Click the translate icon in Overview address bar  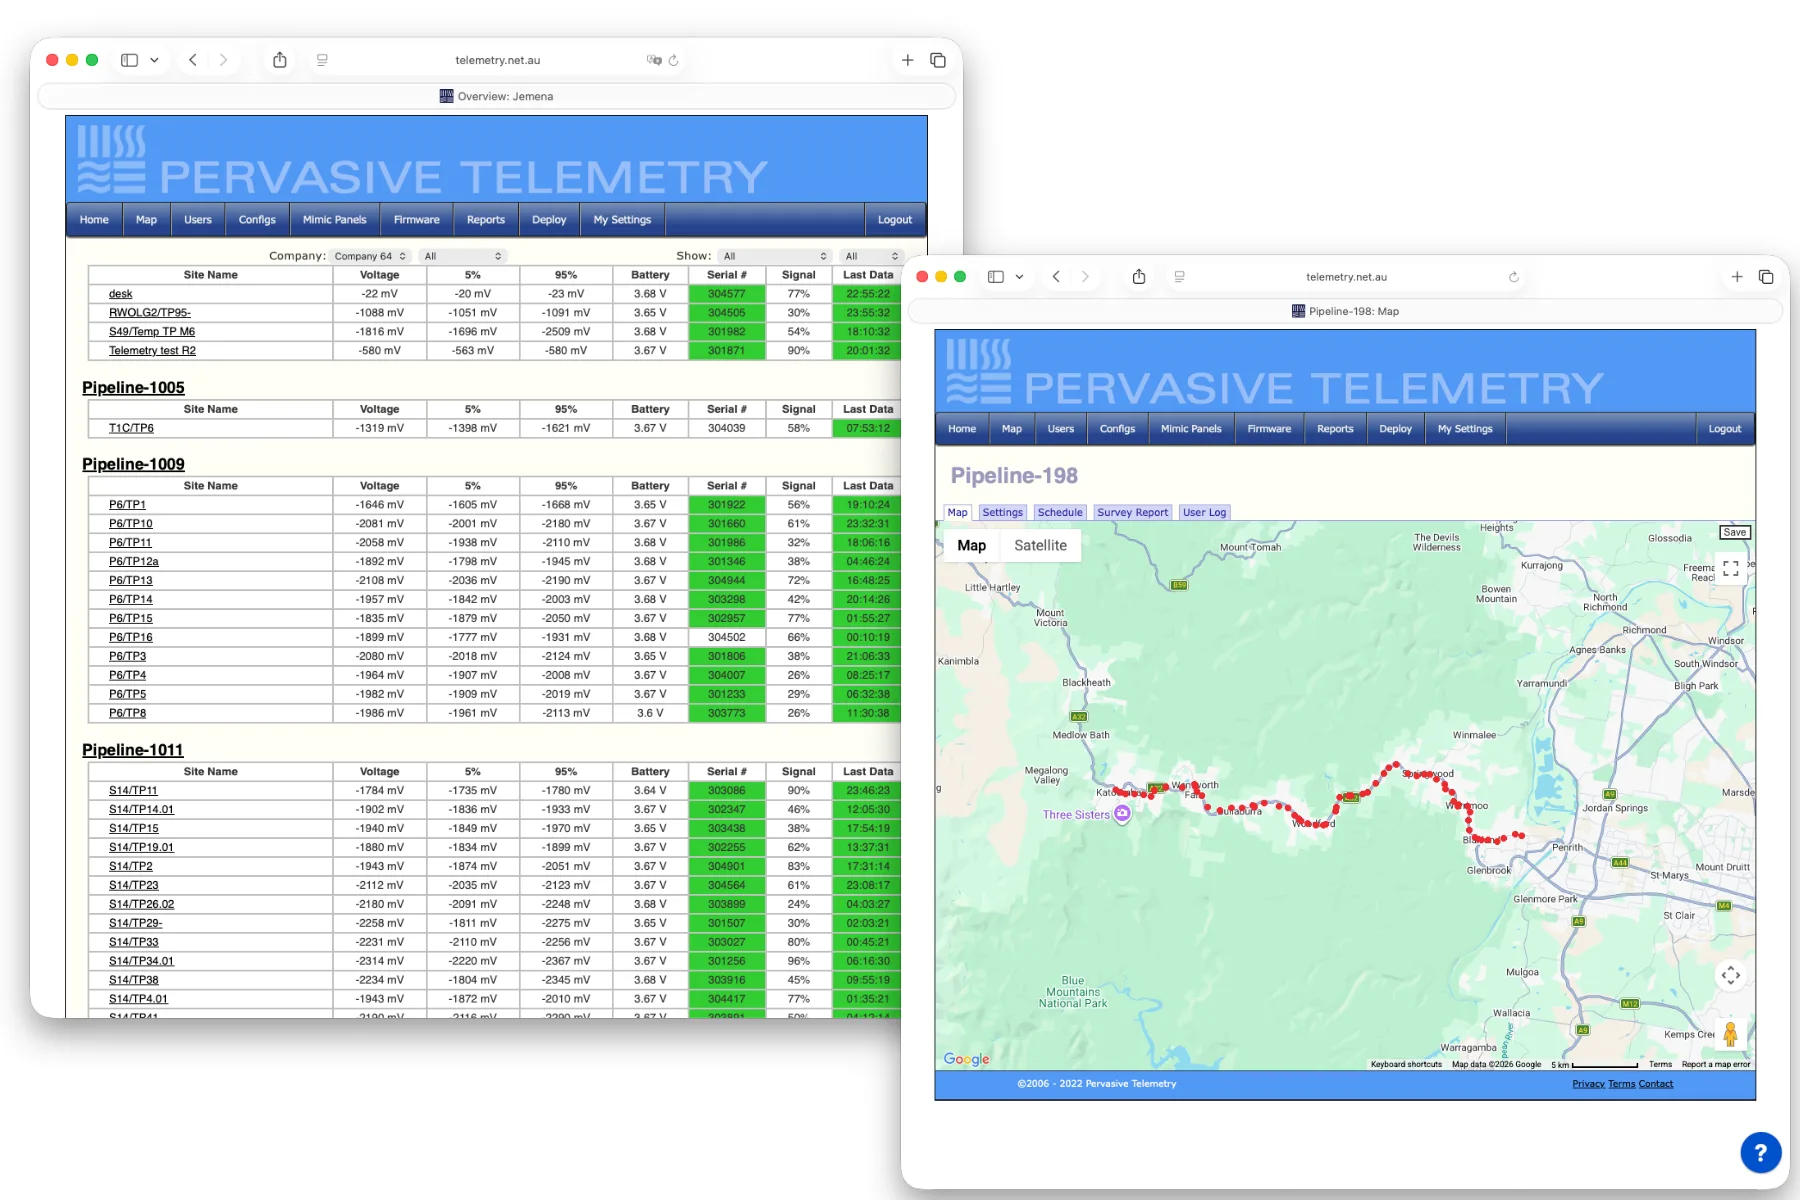[654, 60]
